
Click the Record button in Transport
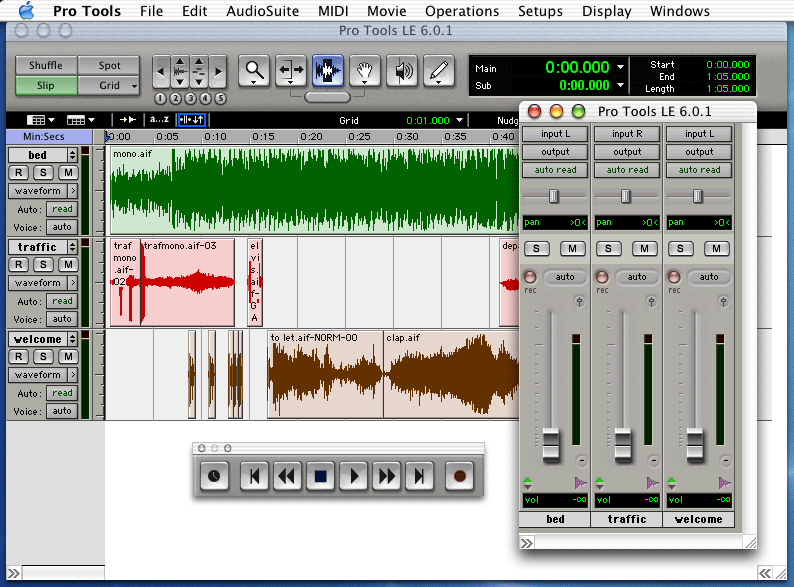459,476
